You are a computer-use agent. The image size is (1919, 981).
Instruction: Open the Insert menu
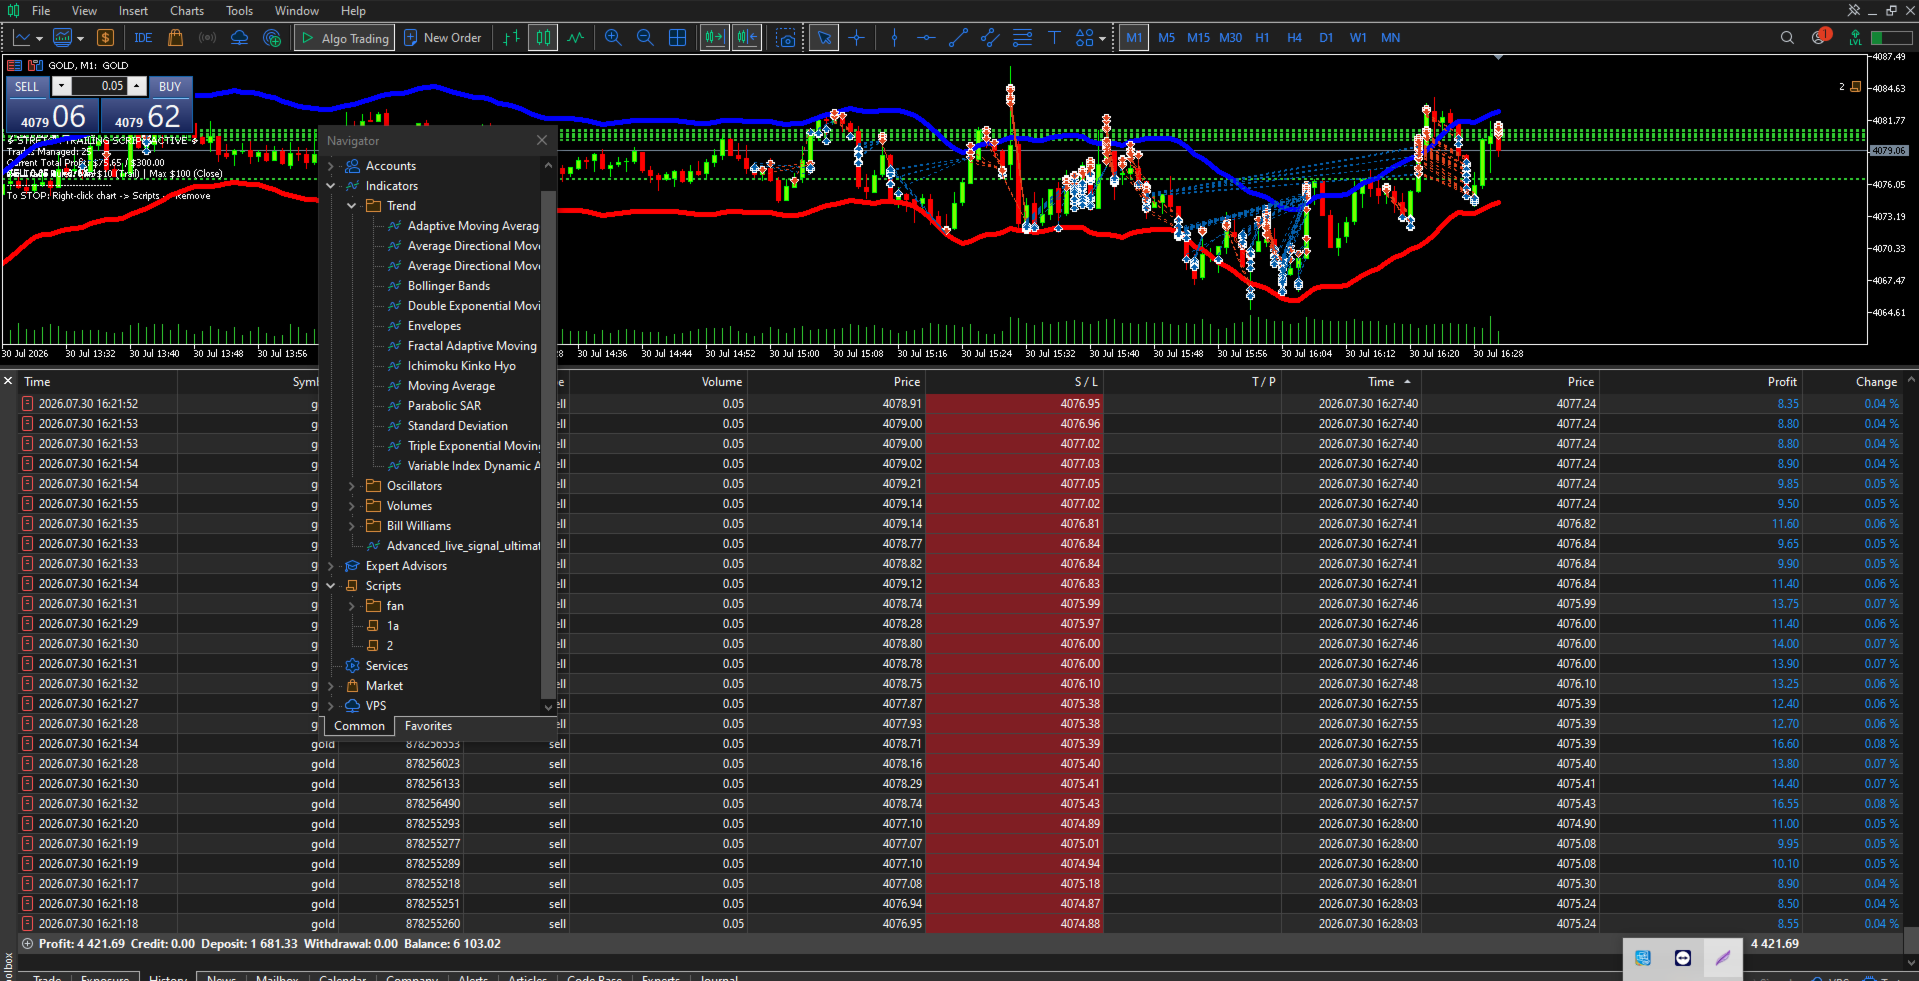[x=133, y=11]
